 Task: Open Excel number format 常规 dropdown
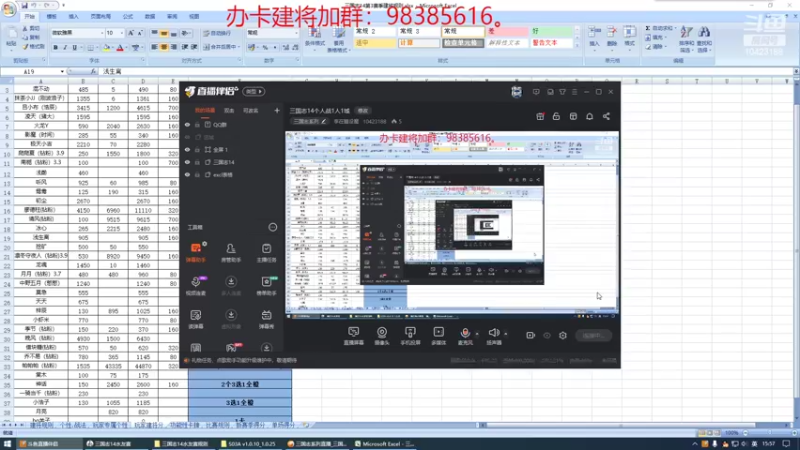296,33
